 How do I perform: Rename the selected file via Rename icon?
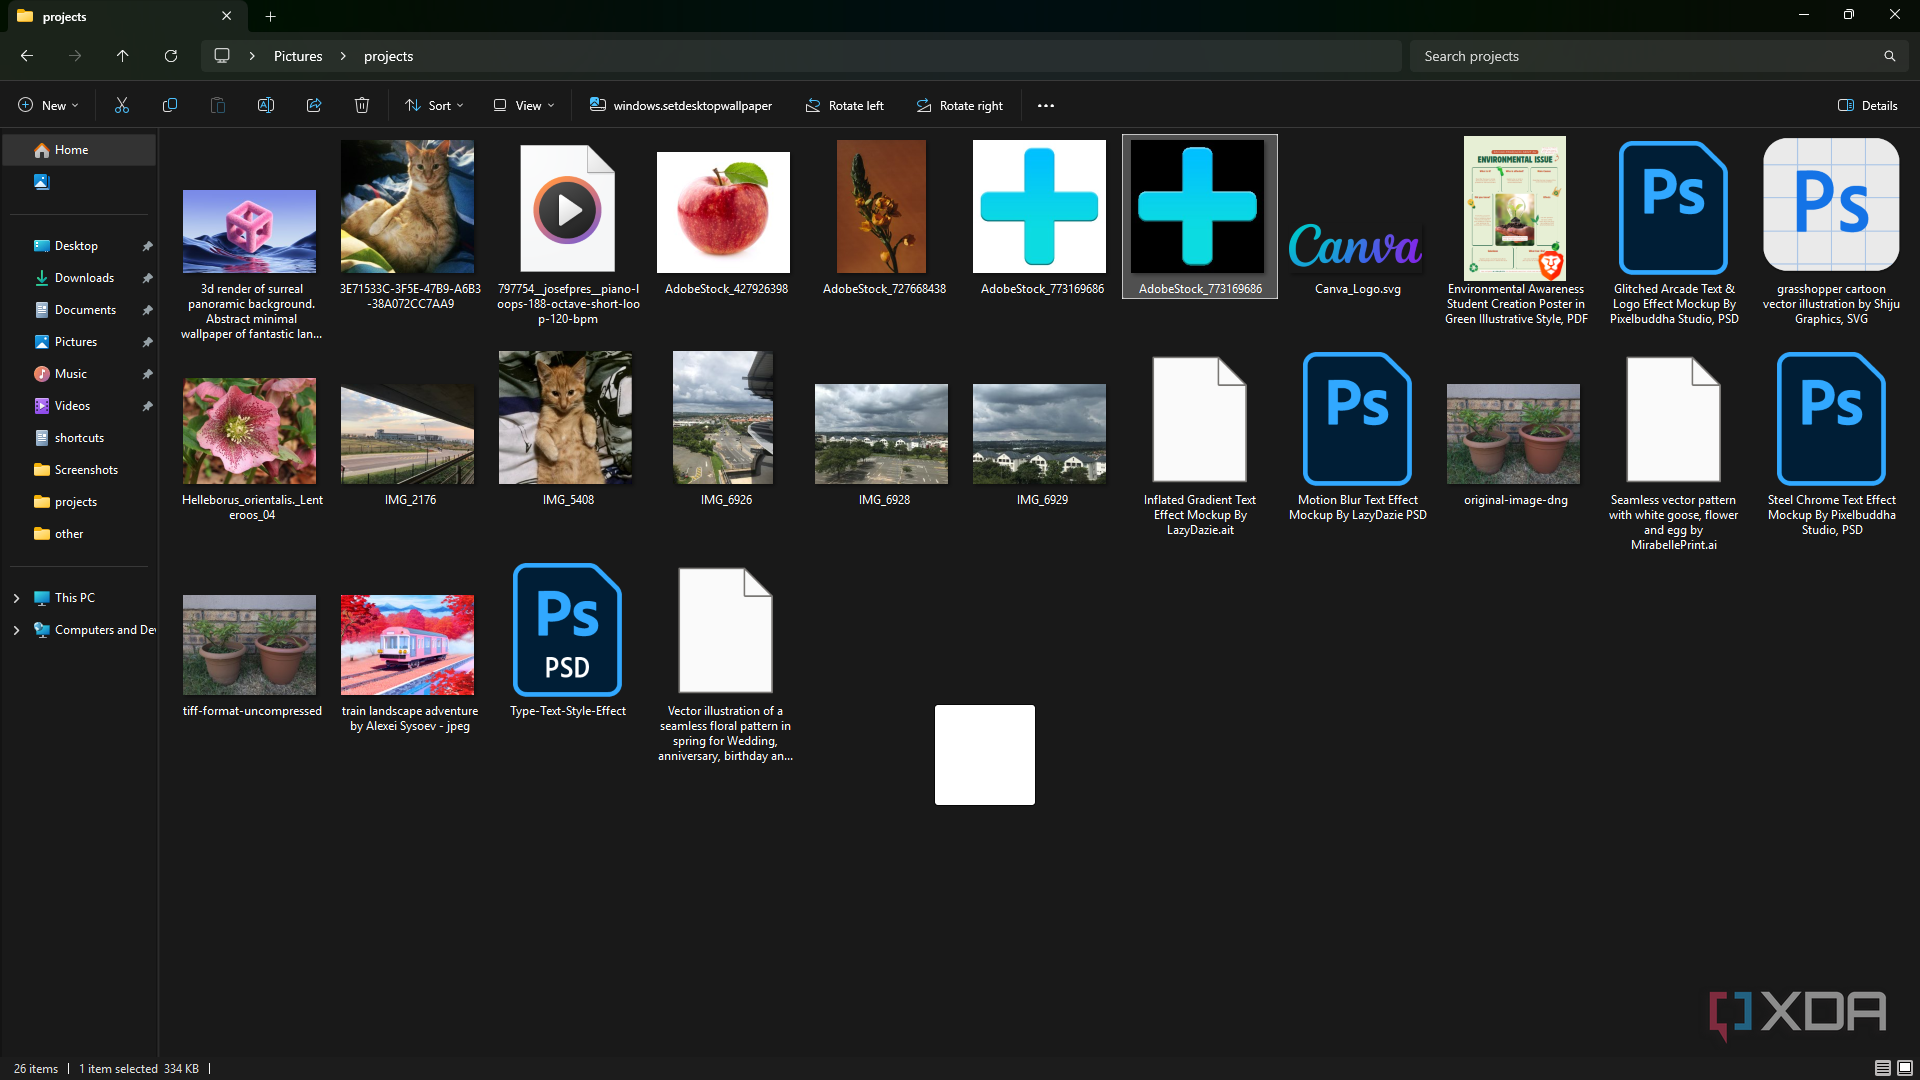point(265,105)
